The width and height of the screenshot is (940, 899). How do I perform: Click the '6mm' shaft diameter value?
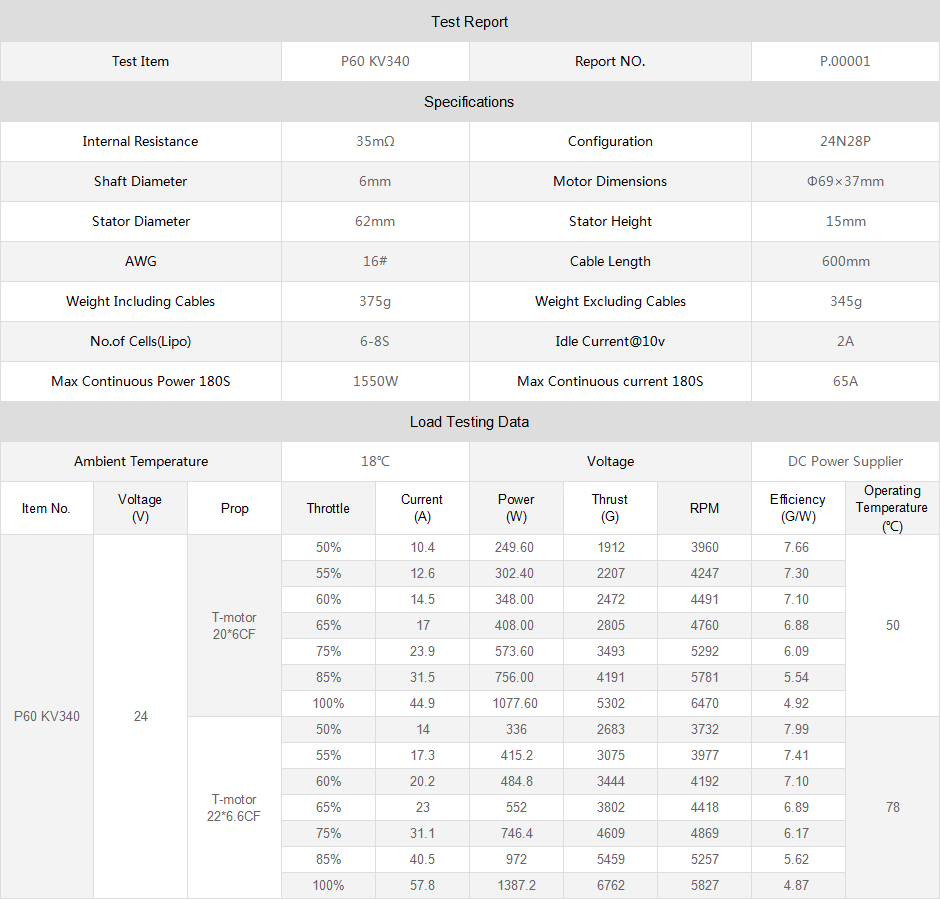375,181
